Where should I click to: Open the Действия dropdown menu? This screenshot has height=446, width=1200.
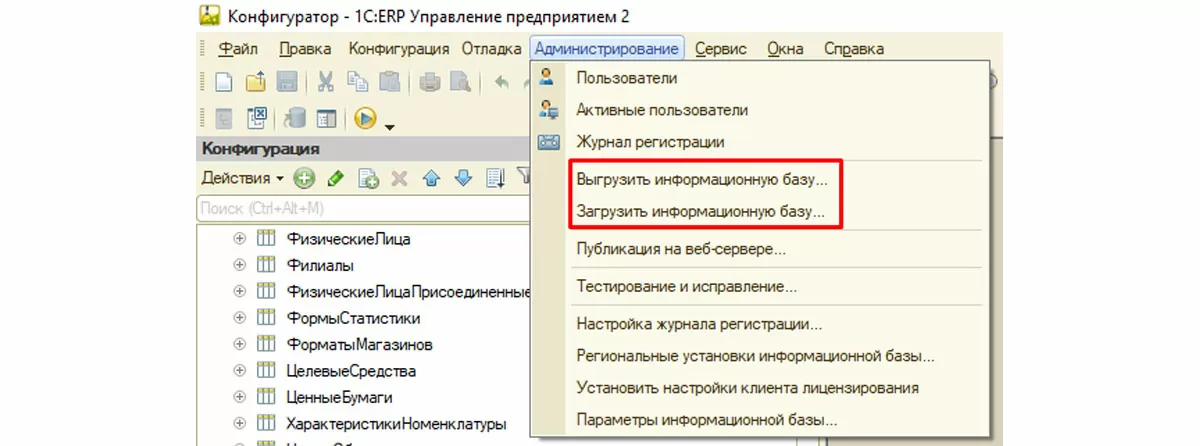[x=243, y=178]
